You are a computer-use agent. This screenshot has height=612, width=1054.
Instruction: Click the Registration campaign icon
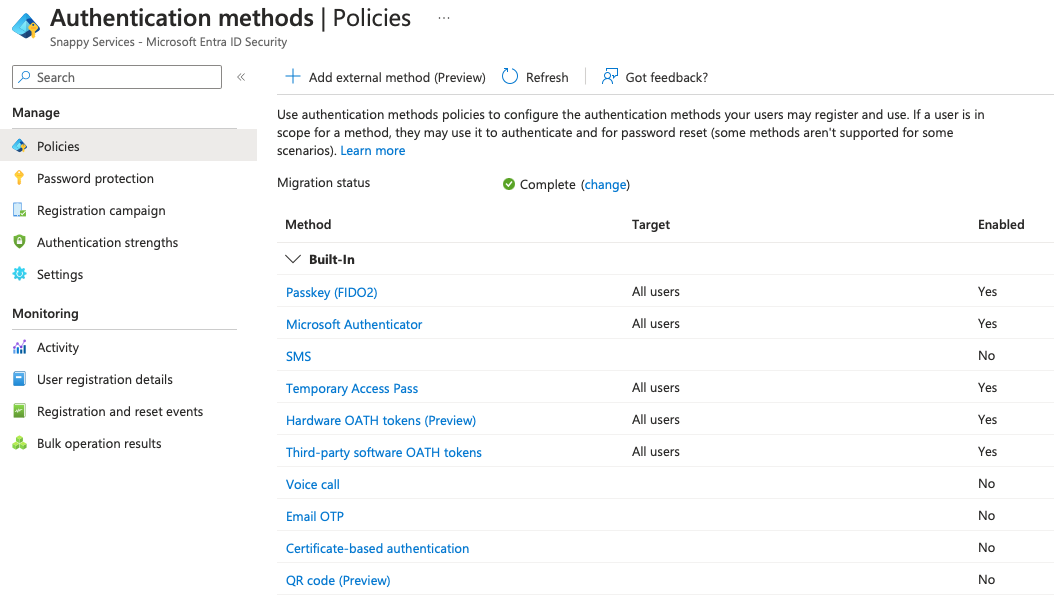coord(19,211)
